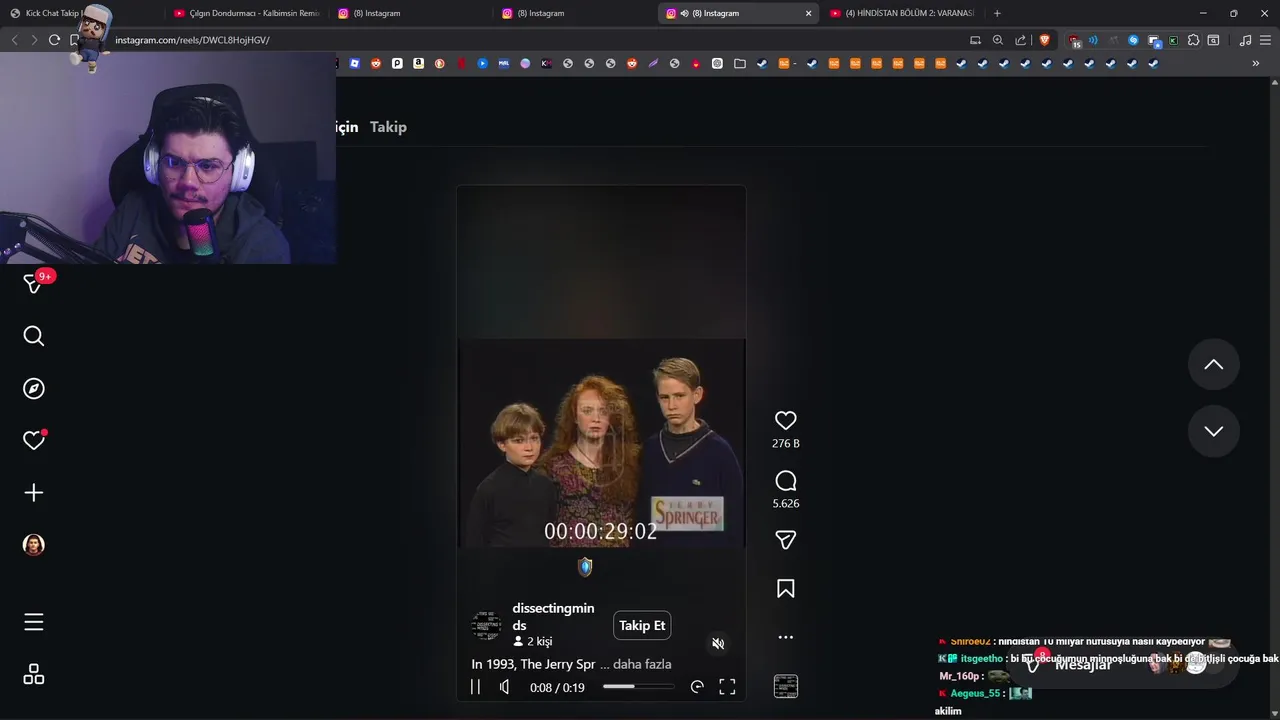Like the reel with the heart icon

coord(786,421)
